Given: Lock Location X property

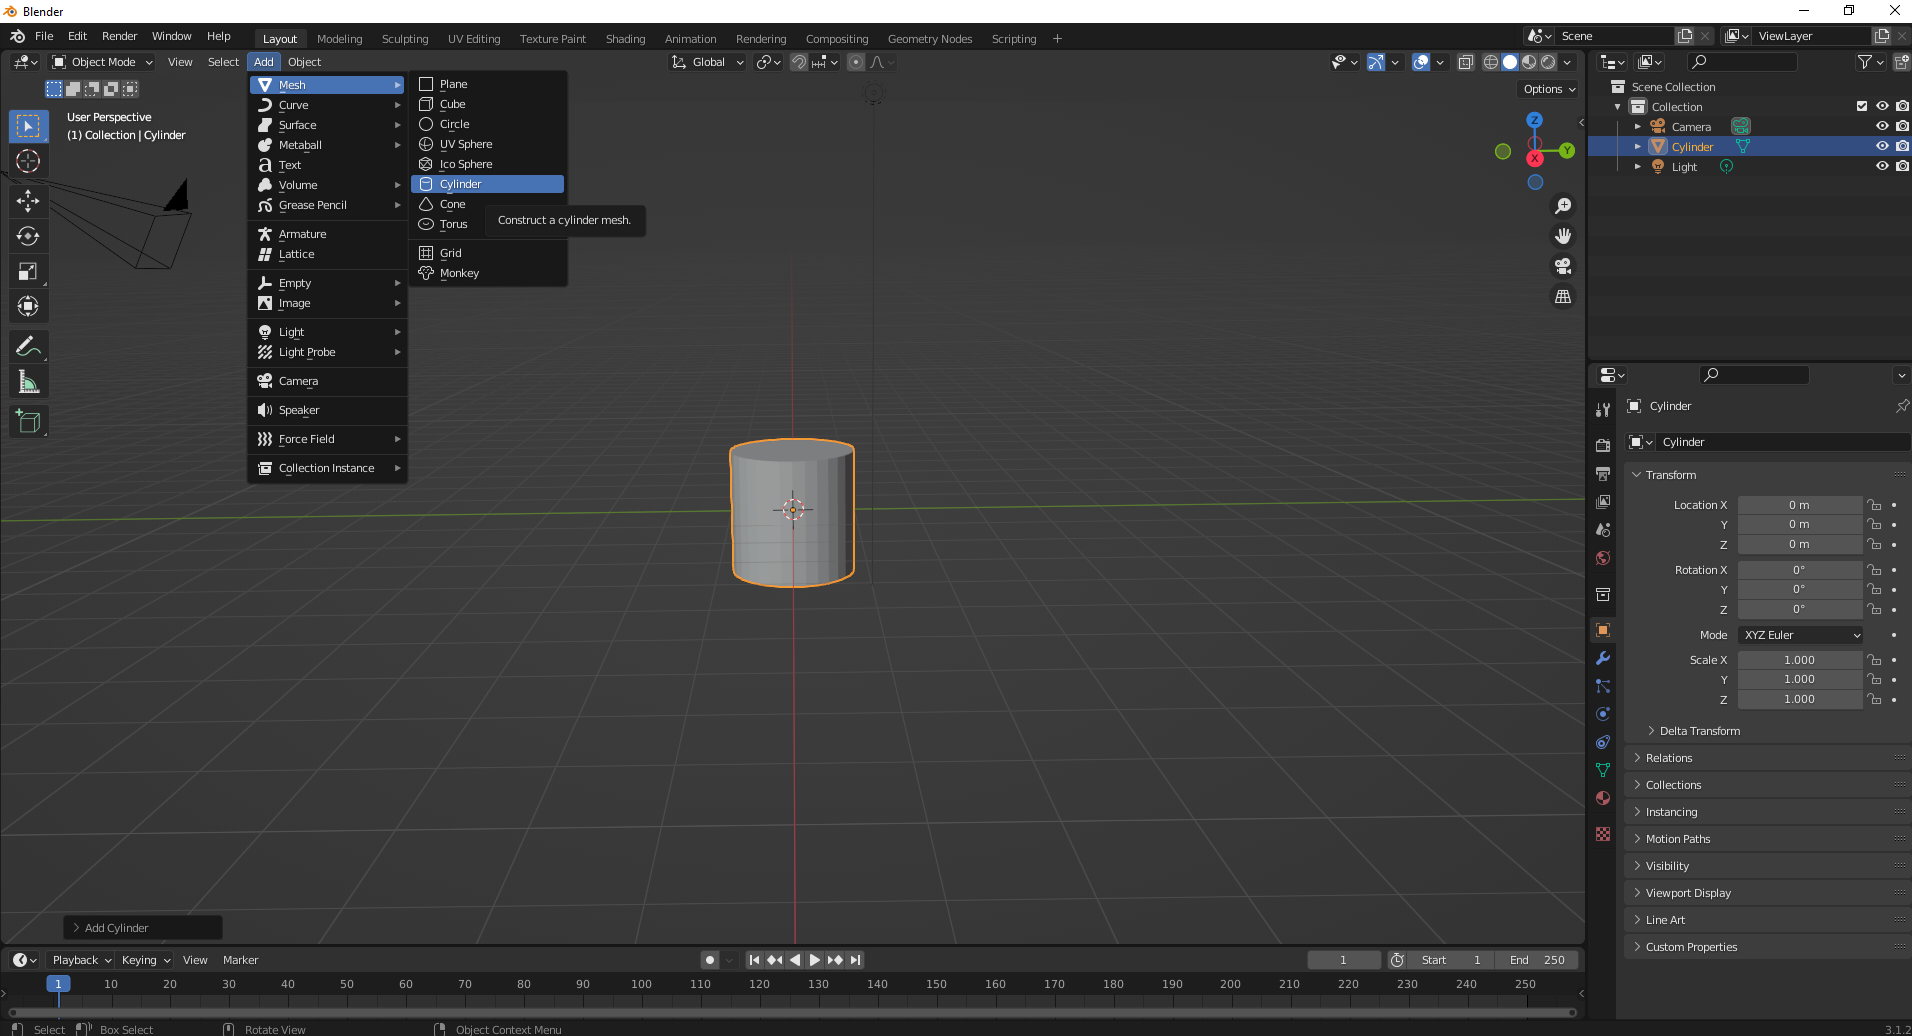Looking at the screenshot, I should 1875,505.
